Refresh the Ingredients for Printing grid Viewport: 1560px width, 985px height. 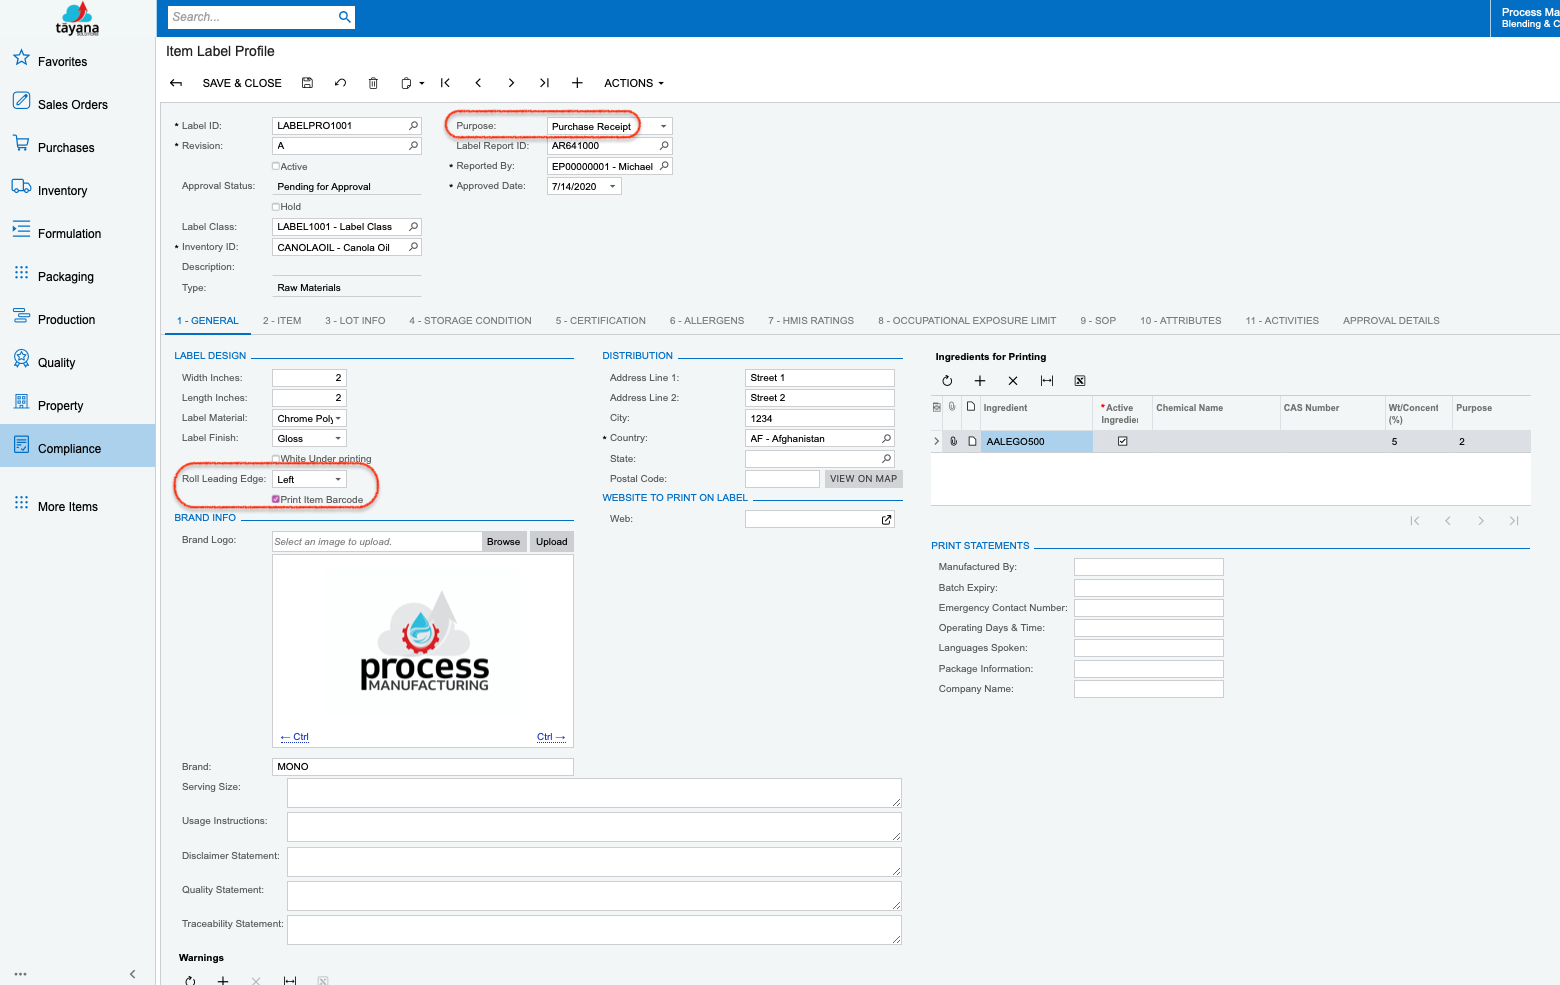tap(947, 381)
